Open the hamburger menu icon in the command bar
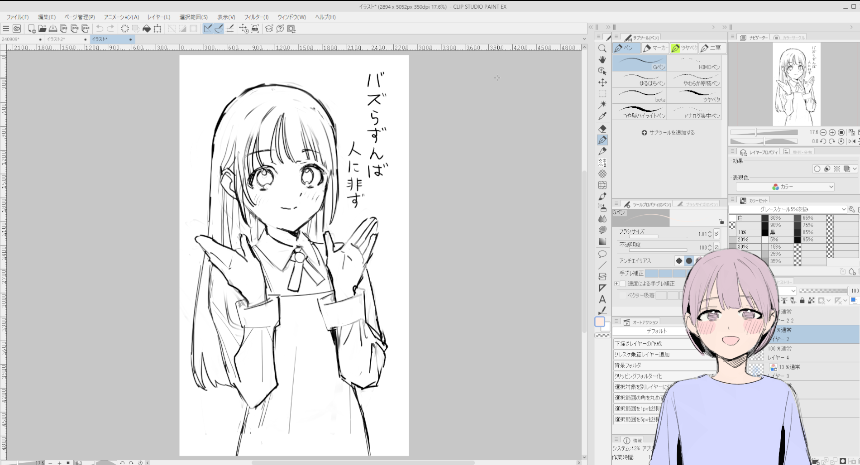860x465 pixels. [x=5, y=29]
